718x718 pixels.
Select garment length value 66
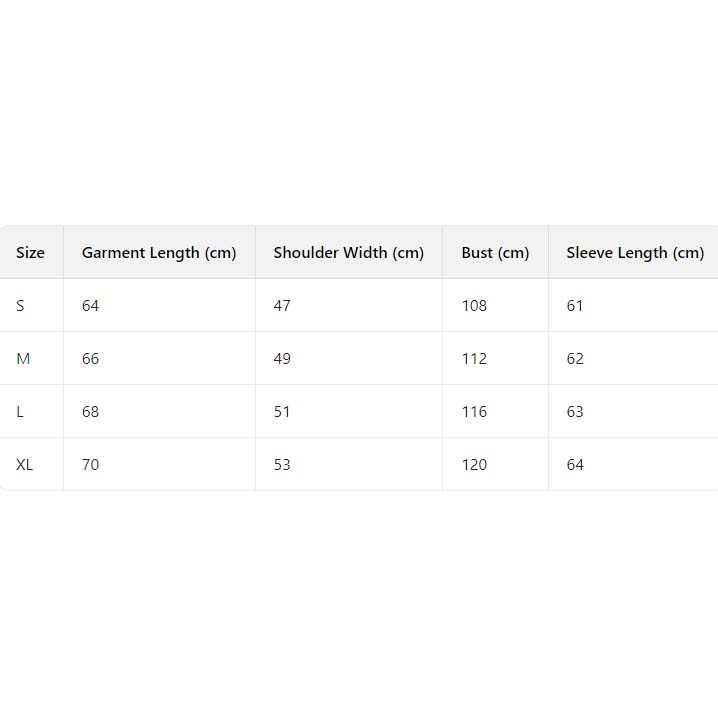(x=91, y=359)
